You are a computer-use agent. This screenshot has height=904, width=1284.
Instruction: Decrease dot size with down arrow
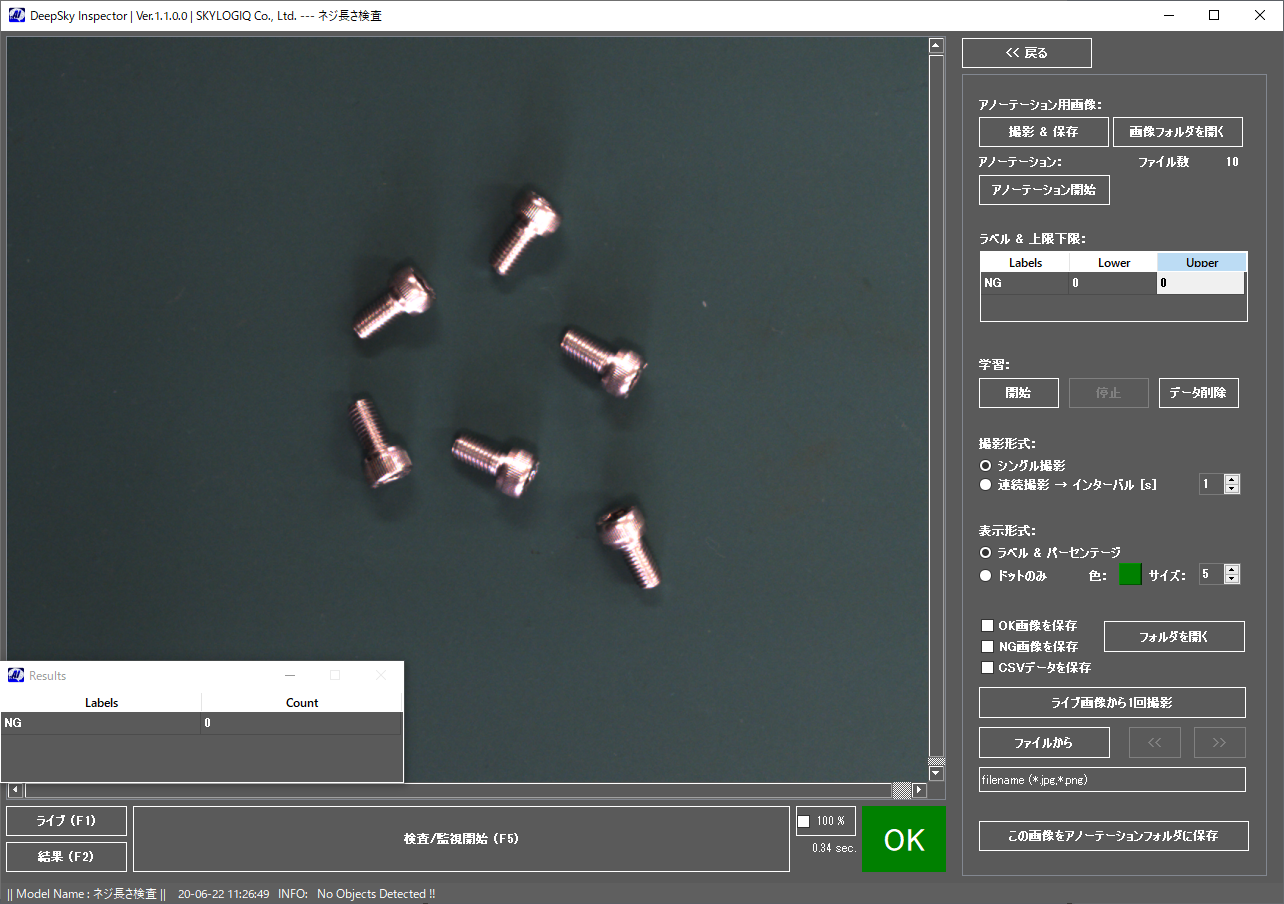(x=1232, y=579)
